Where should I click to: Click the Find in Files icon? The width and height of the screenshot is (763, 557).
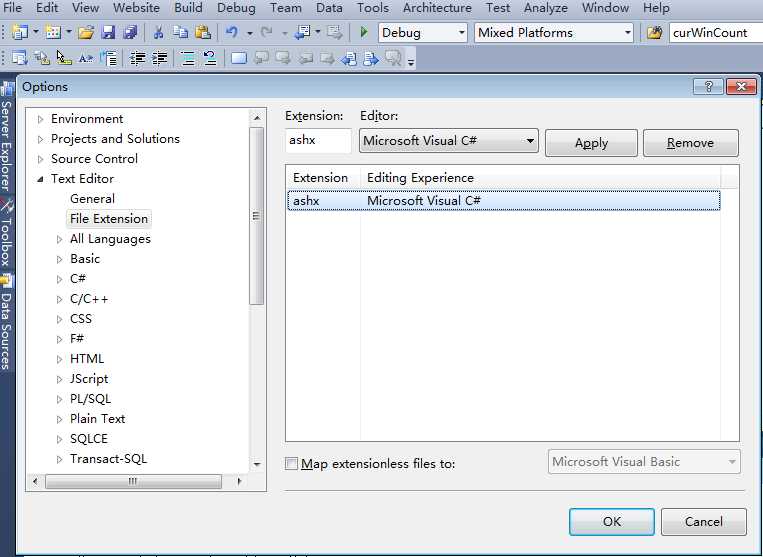(654, 33)
